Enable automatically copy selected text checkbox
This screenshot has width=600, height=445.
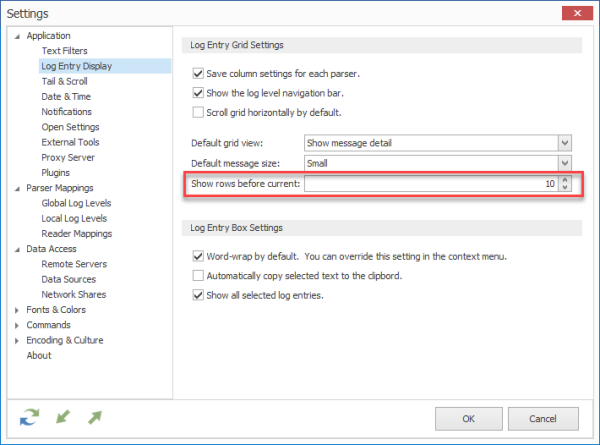click(198, 275)
